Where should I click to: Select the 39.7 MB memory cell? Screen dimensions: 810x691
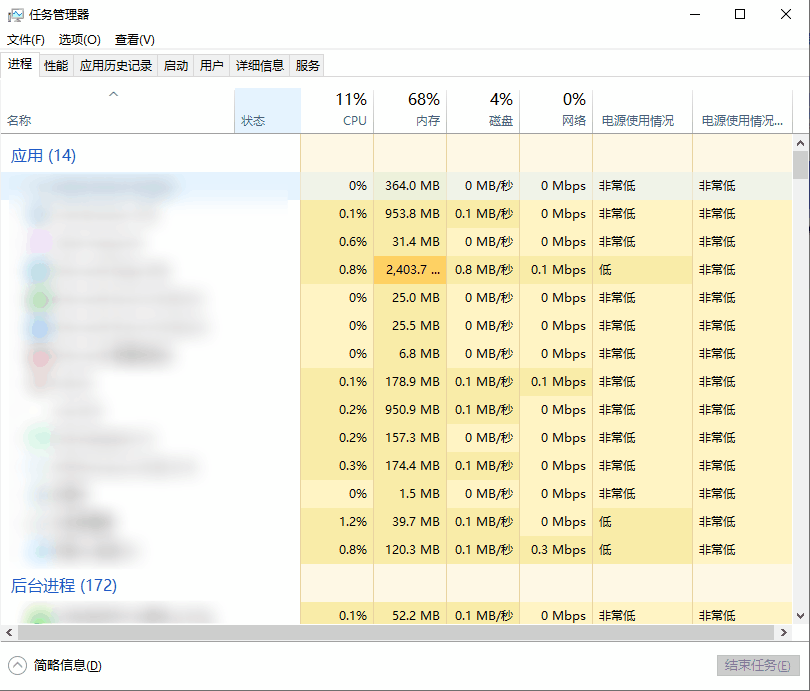point(410,522)
